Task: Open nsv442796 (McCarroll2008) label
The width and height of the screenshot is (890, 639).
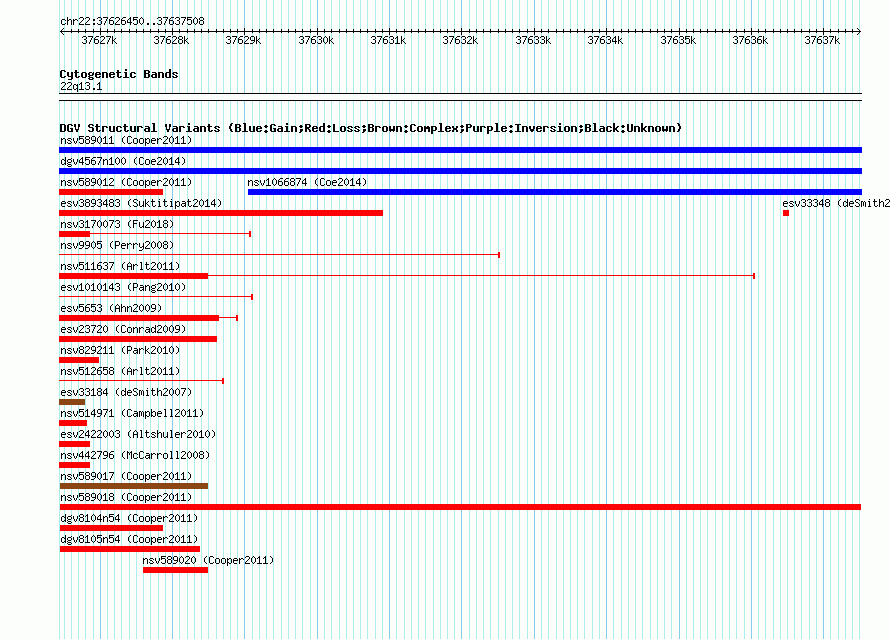Action: click(x=135, y=455)
